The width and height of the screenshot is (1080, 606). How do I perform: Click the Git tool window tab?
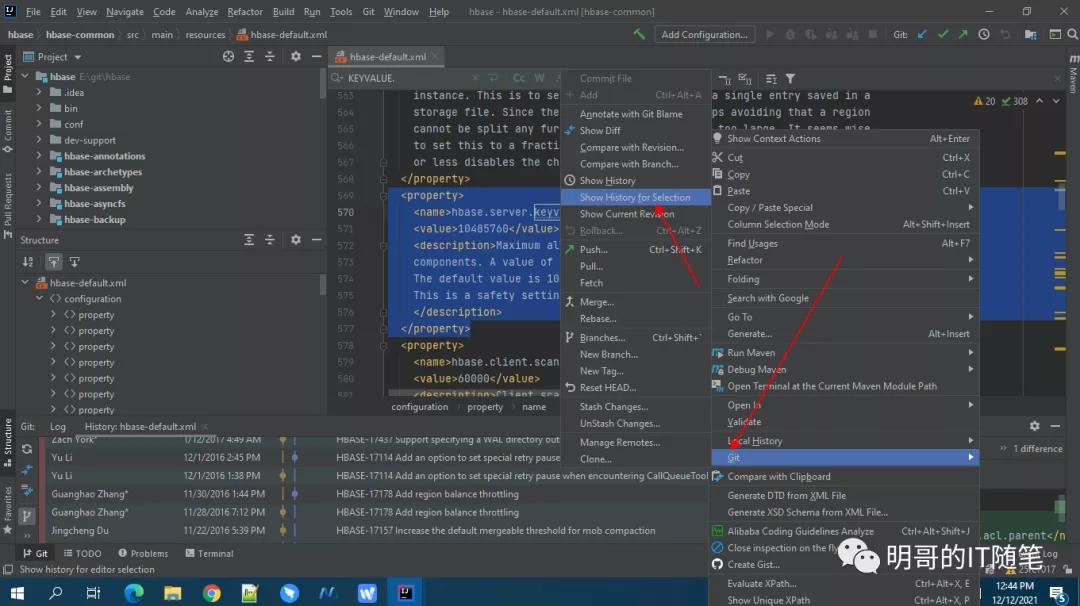[x=35, y=553]
